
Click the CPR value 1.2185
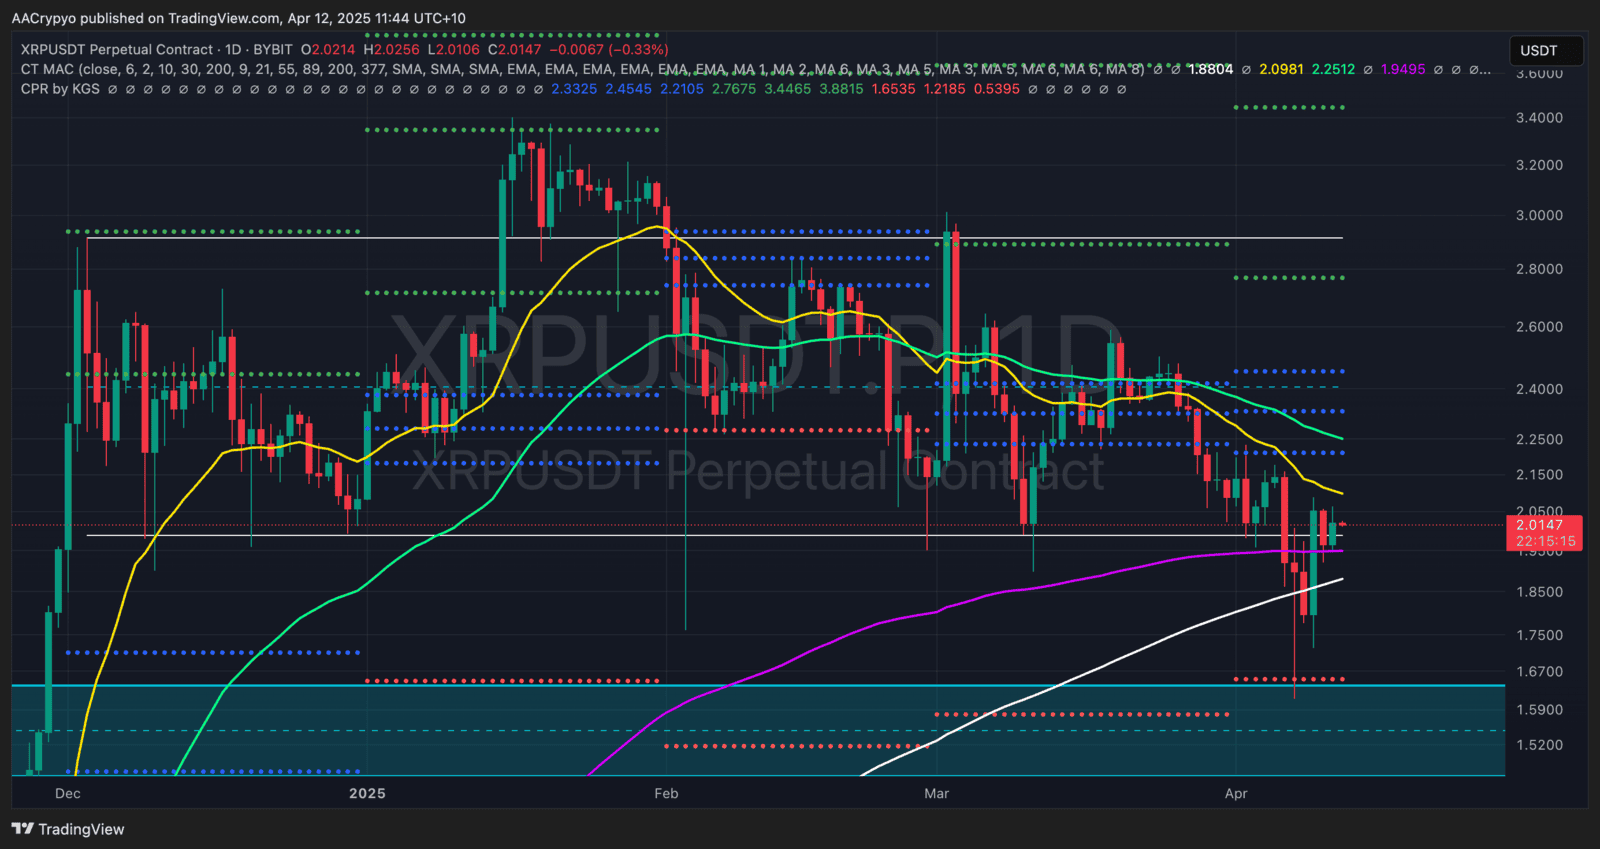tap(945, 89)
